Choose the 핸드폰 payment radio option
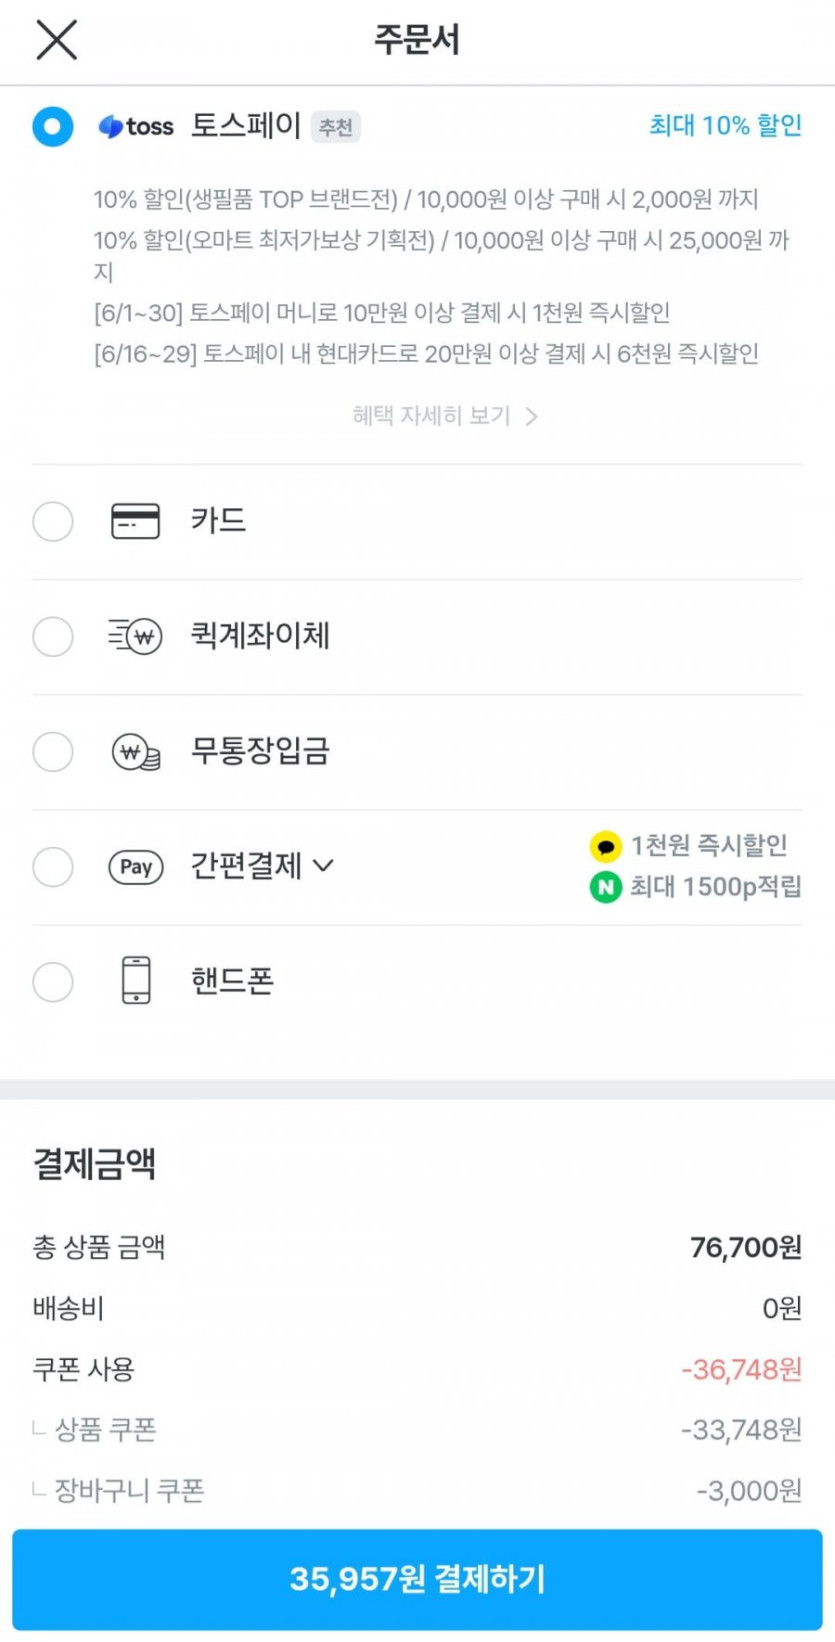Screen dimensions: 835x1642 coord(53,982)
